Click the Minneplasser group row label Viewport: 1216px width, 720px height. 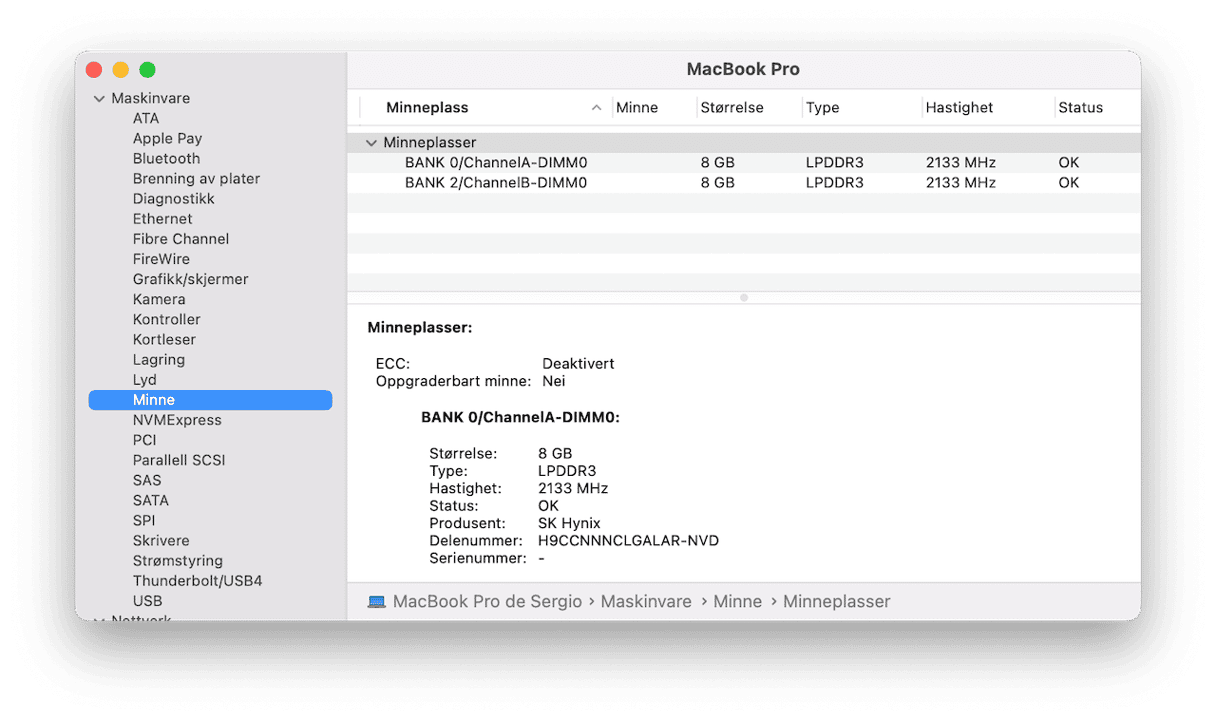(x=430, y=143)
